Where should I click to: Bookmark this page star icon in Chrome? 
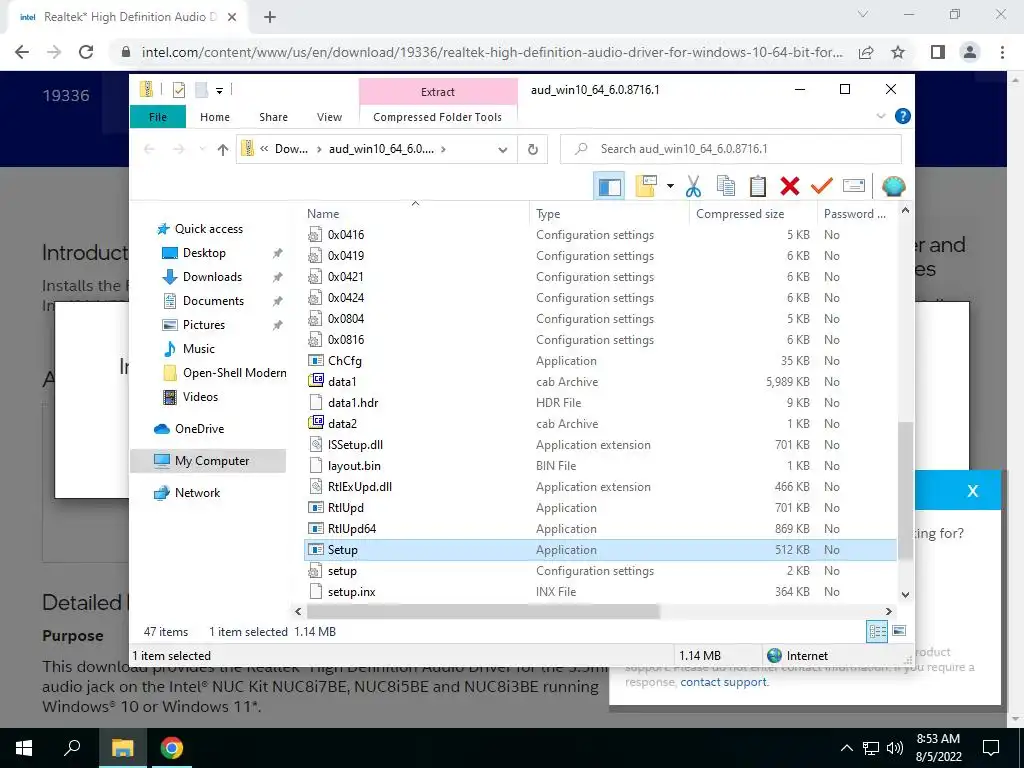[899, 52]
